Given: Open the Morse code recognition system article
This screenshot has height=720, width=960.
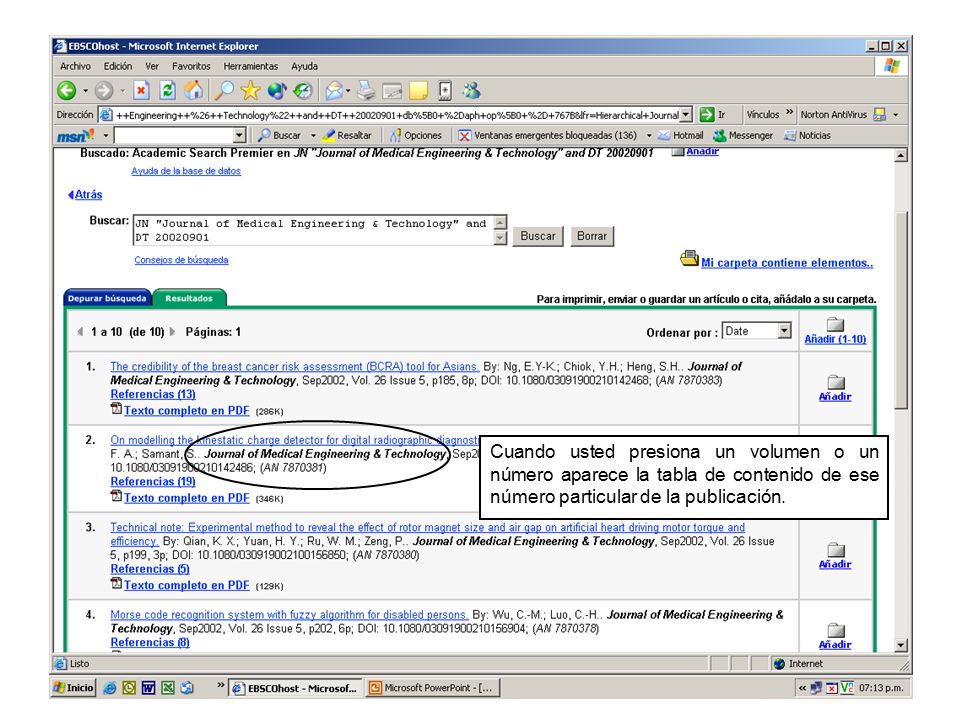Looking at the screenshot, I should click(289, 614).
